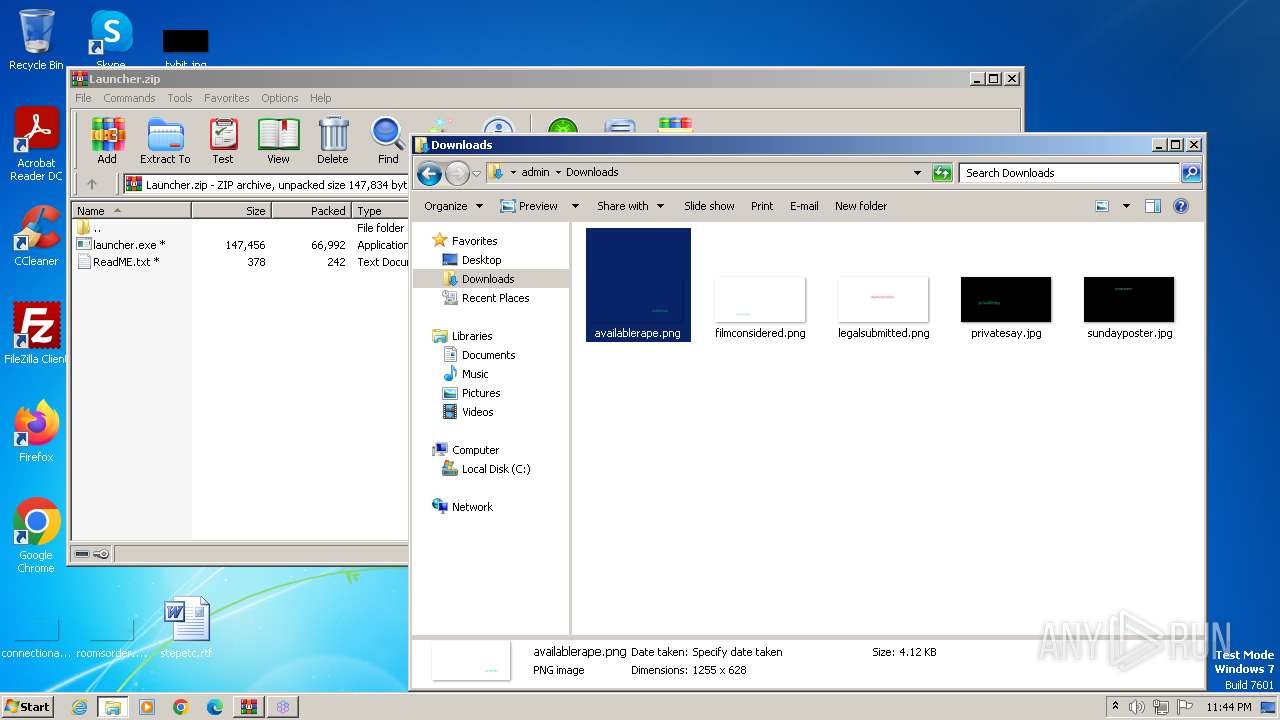Image resolution: width=1280 pixels, height=720 pixels.
Task: Open FileZilla Client shortcut
Action: tap(36, 334)
